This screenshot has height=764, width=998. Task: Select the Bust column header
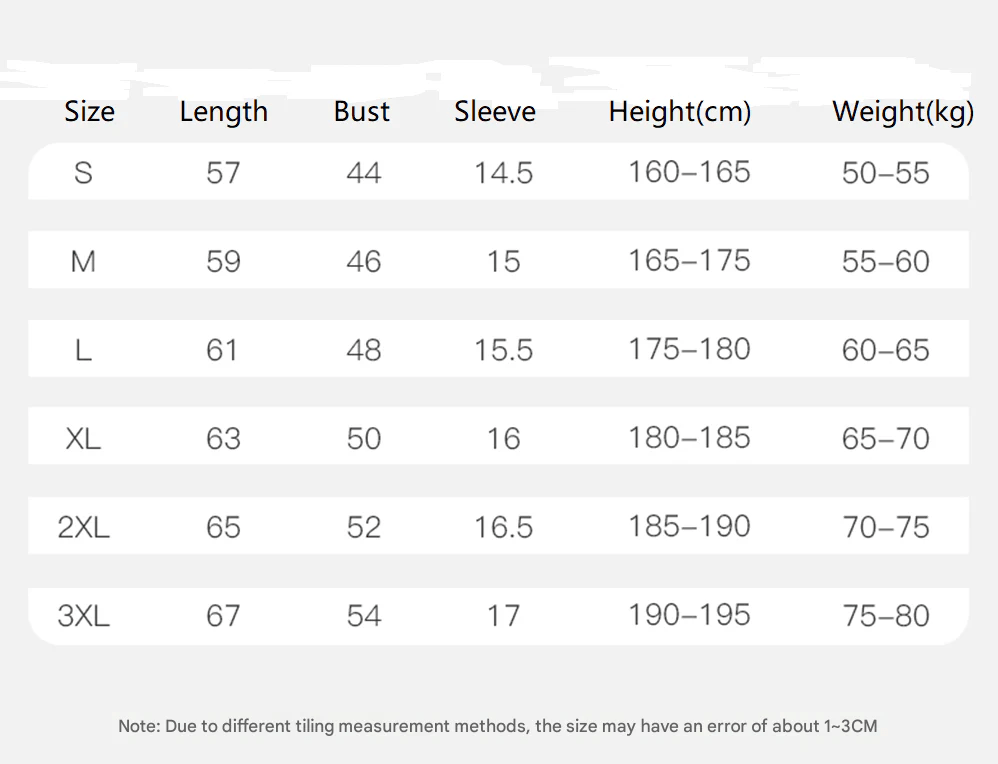point(362,111)
